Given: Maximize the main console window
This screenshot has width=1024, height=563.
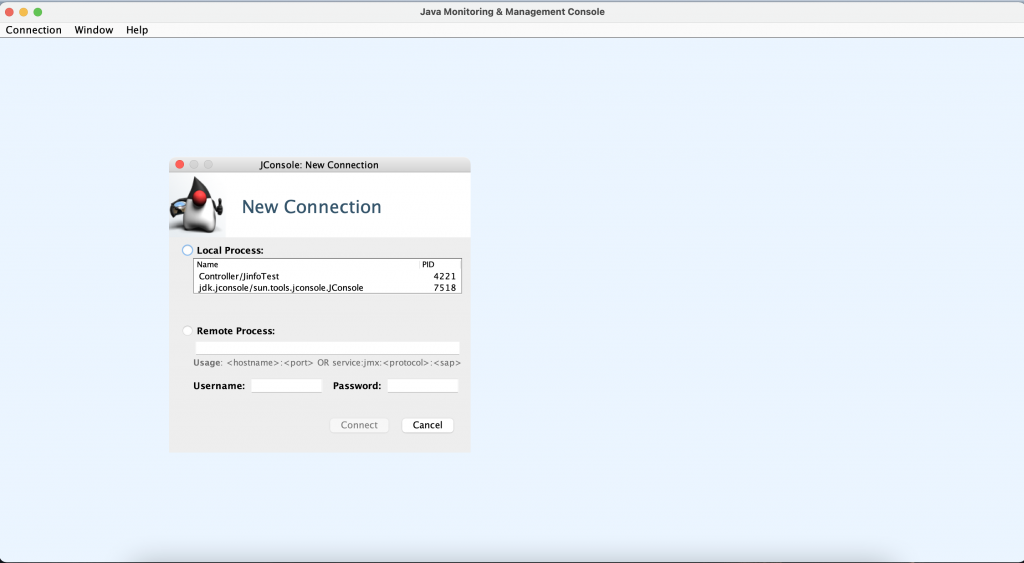Looking at the screenshot, I should pyautogui.click(x=38, y=12).
